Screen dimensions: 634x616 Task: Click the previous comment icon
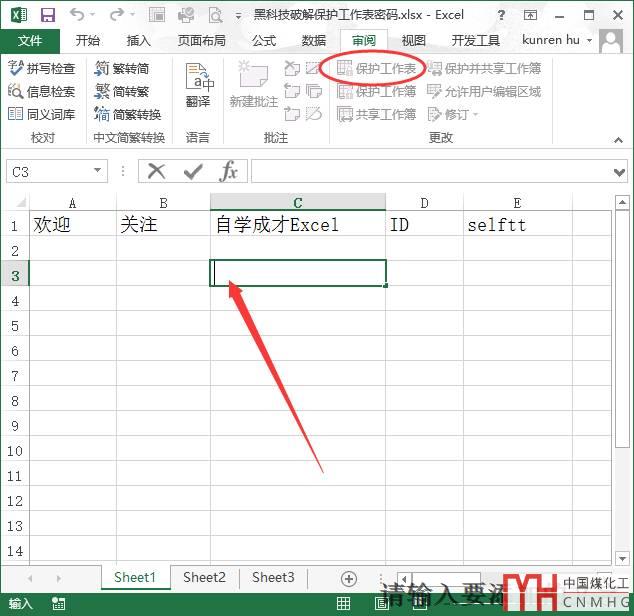click(x=292, y=91)
